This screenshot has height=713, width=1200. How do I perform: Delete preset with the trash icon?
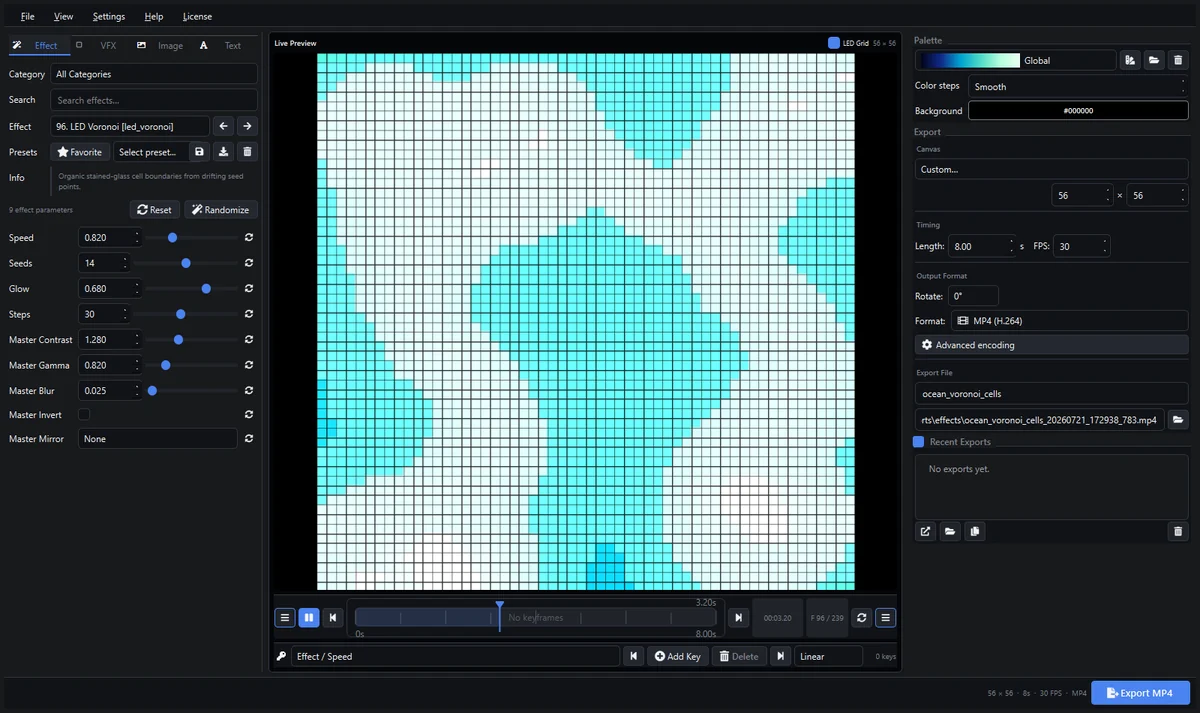pos(247,152)
